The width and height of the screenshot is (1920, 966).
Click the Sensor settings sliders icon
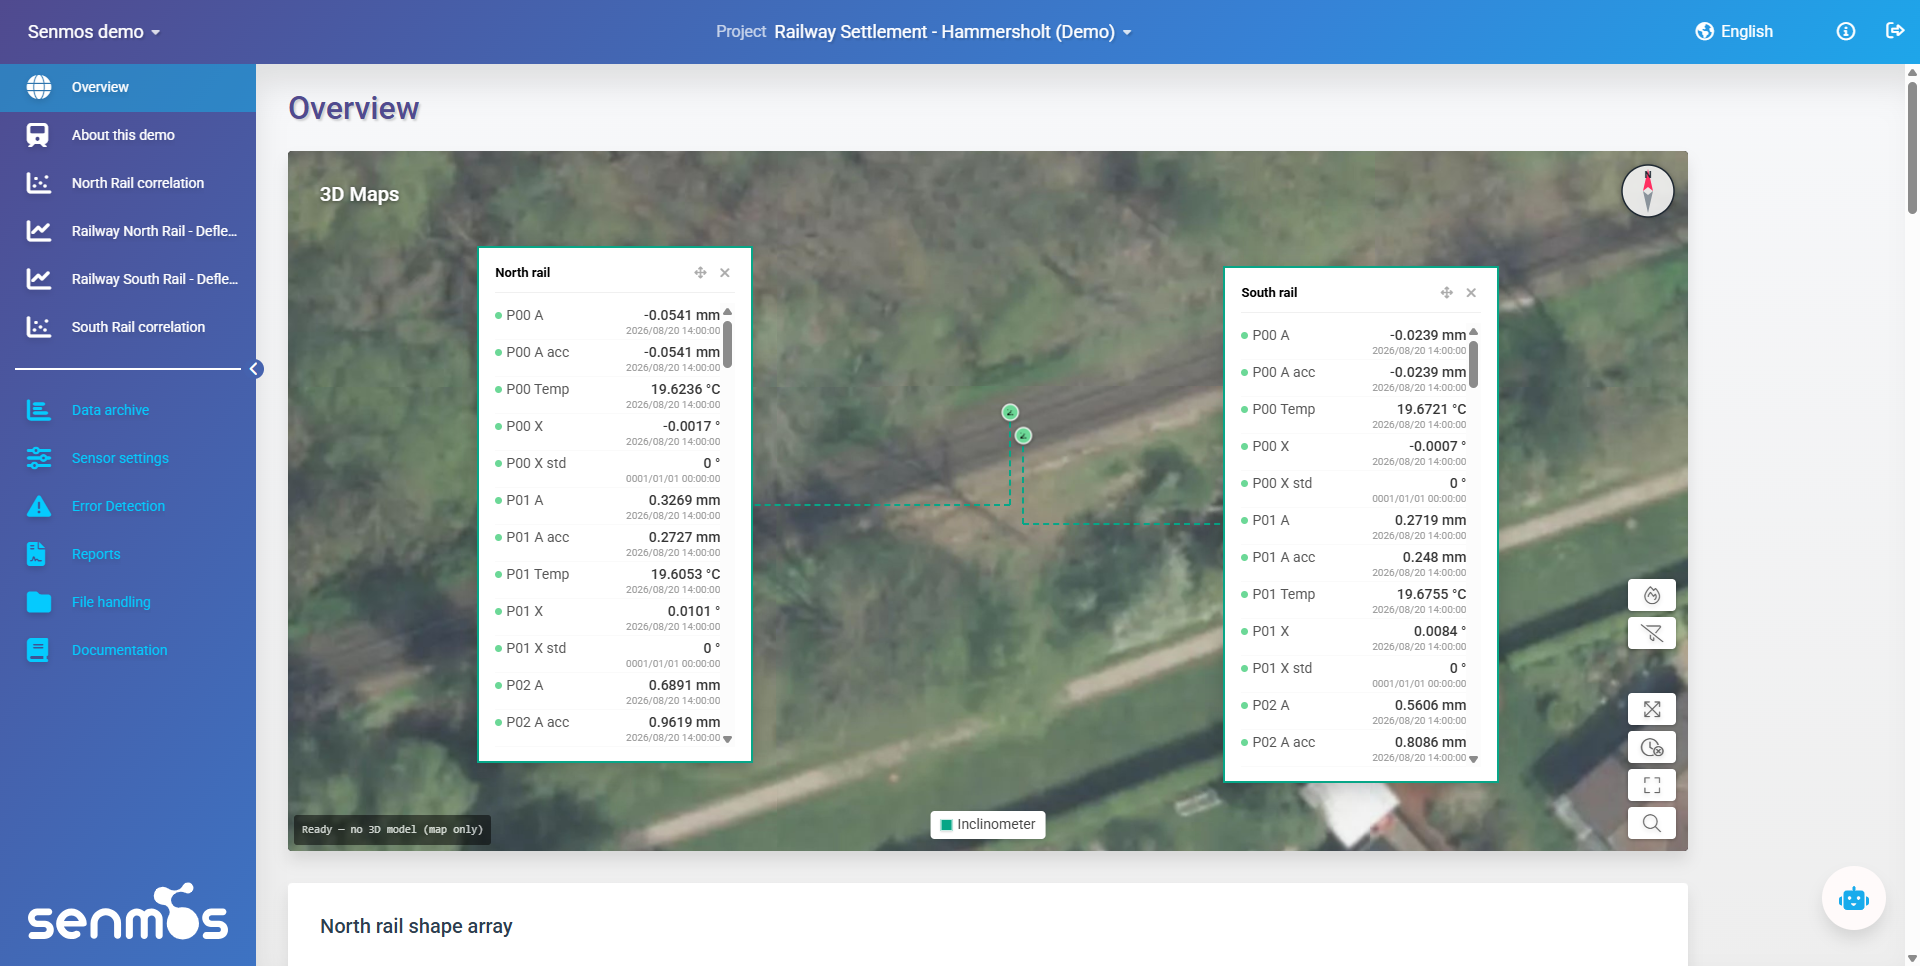tap(39, 458)
